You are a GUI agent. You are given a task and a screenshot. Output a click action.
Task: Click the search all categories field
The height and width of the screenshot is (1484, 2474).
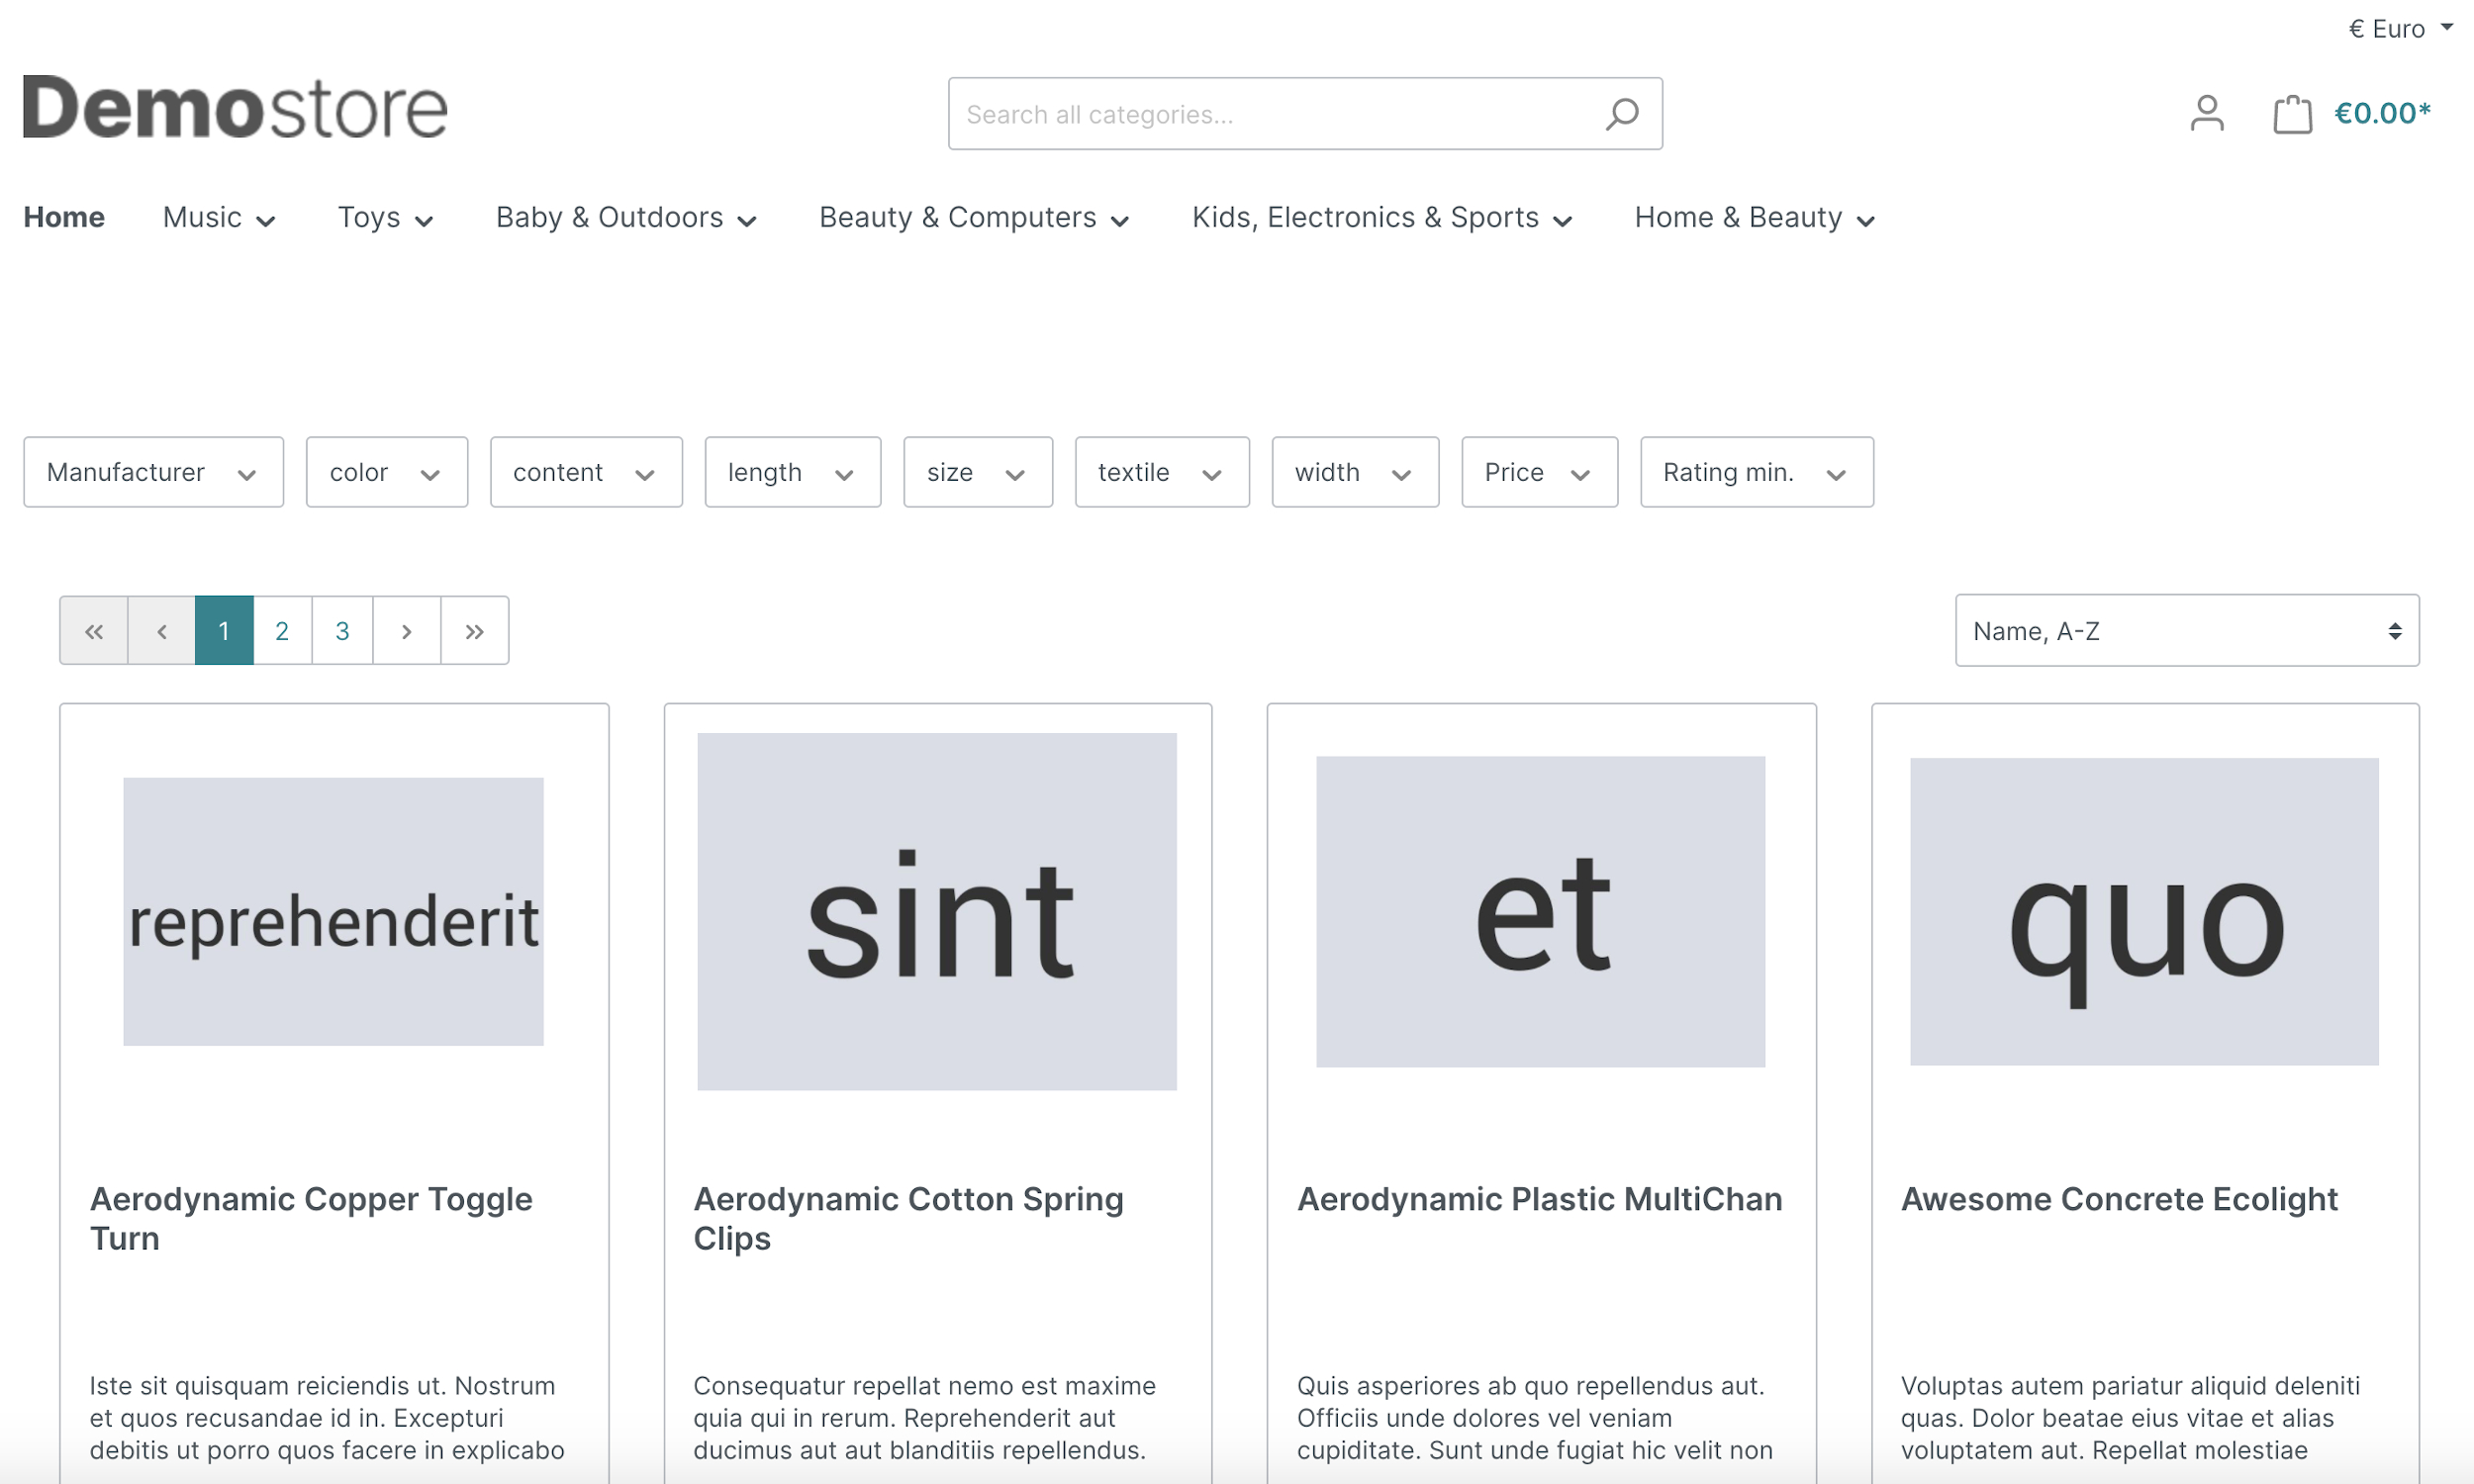point(1270,114)
